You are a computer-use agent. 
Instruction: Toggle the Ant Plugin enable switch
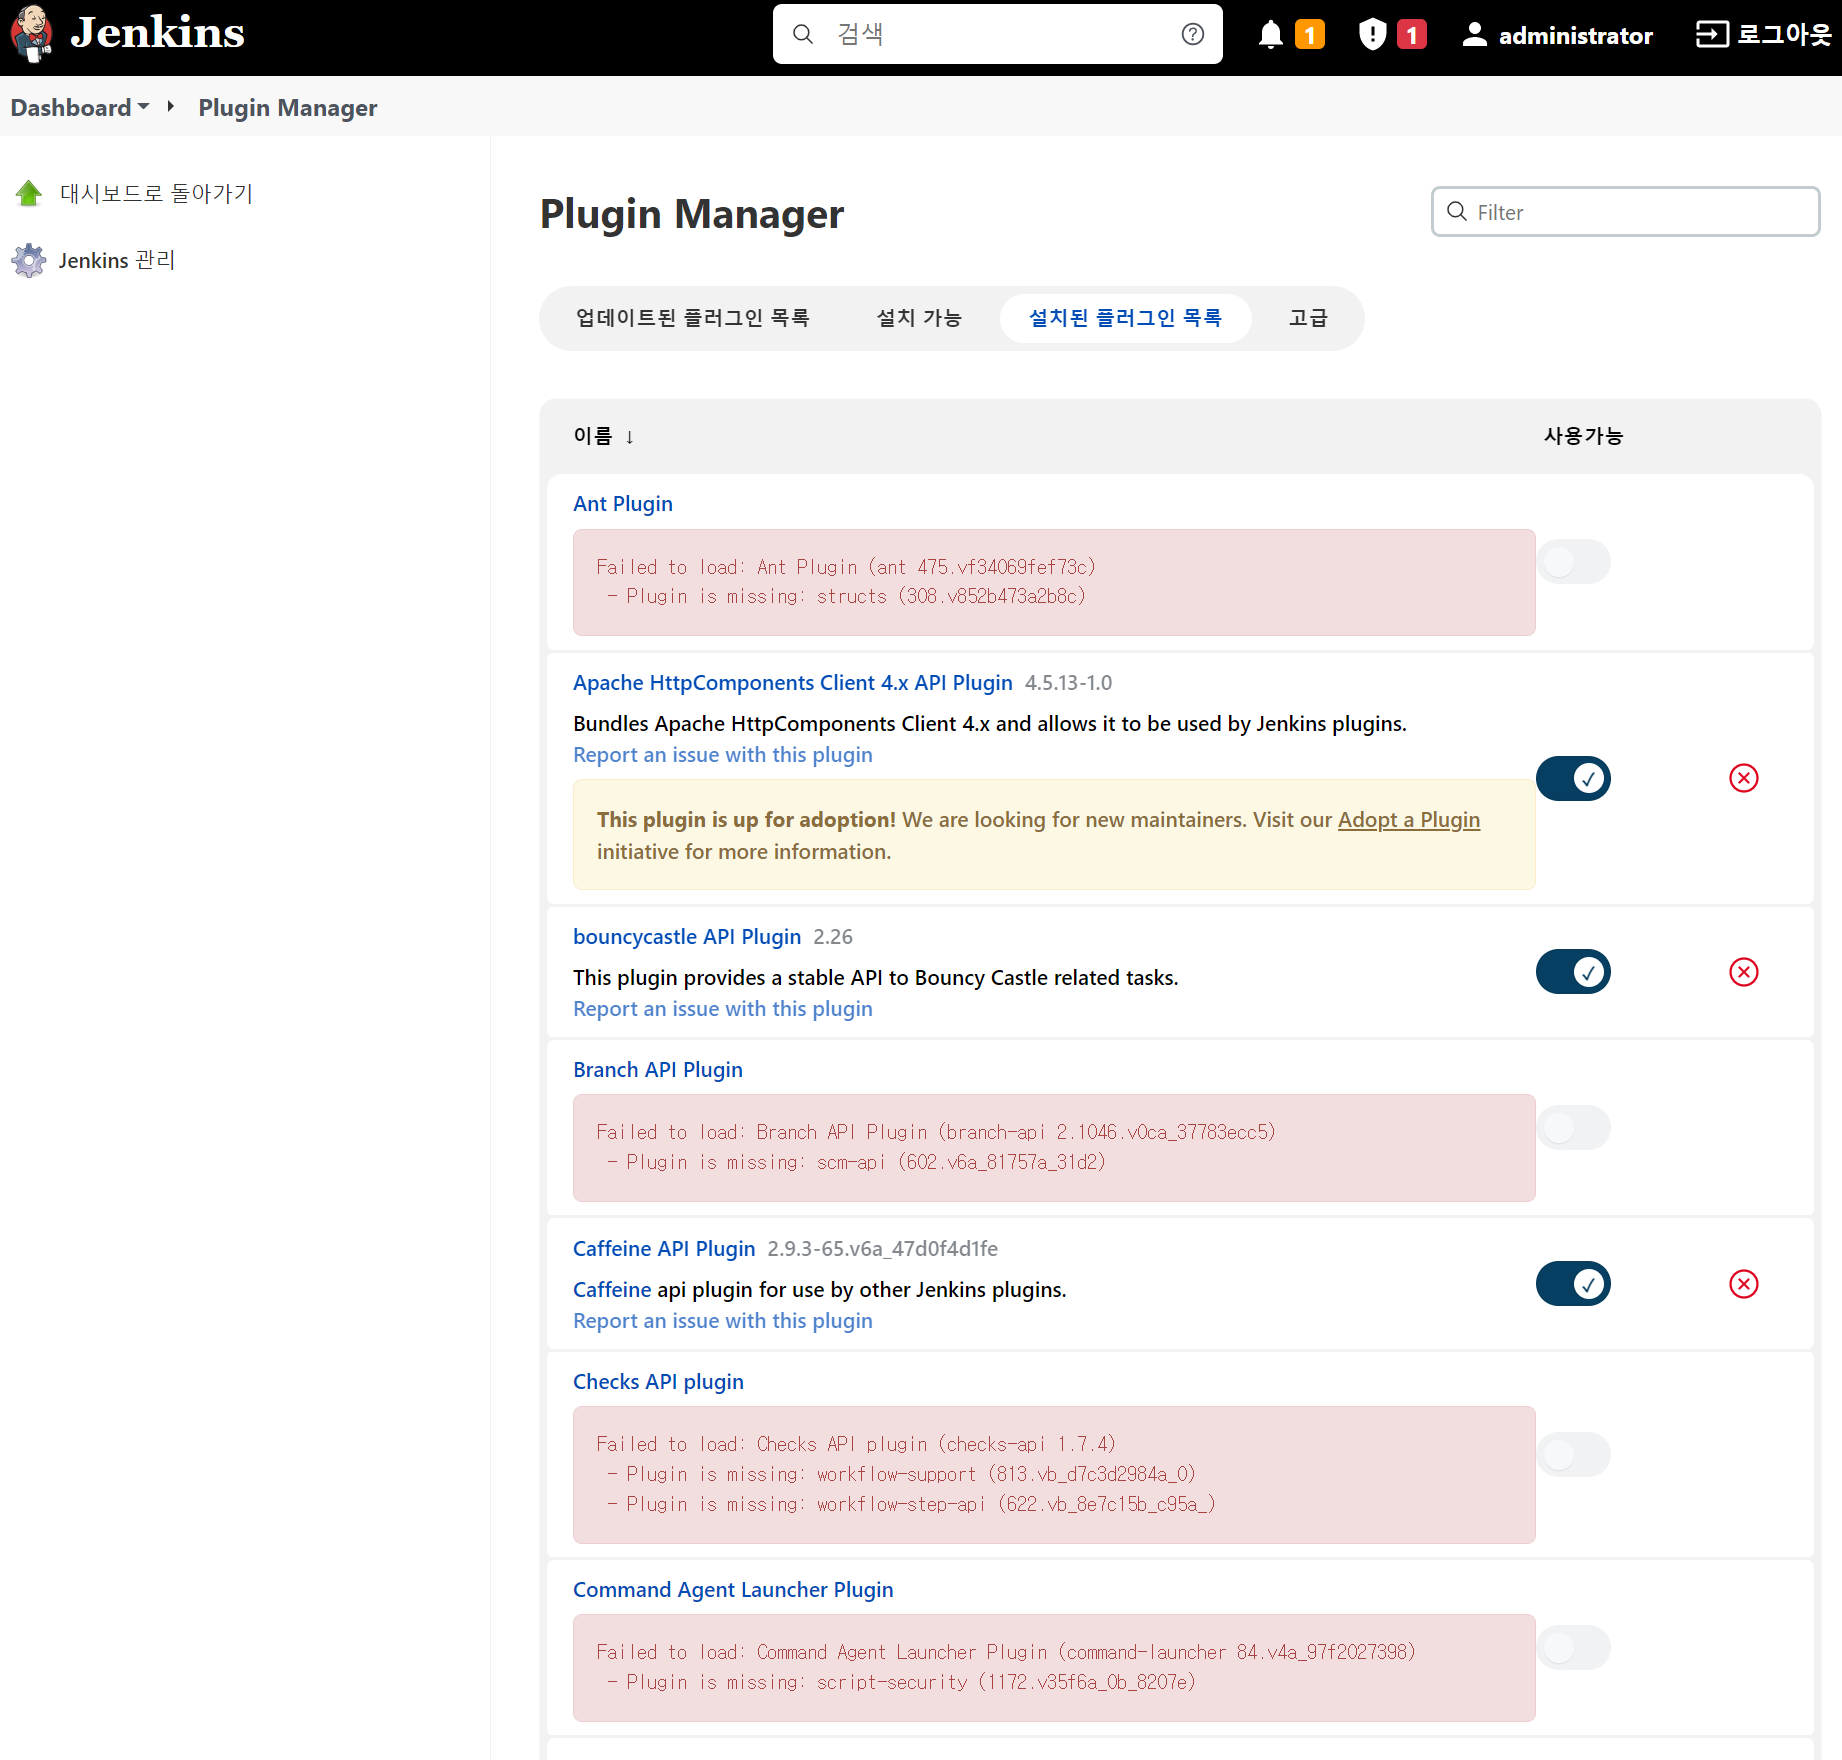tap(1573, 562)
